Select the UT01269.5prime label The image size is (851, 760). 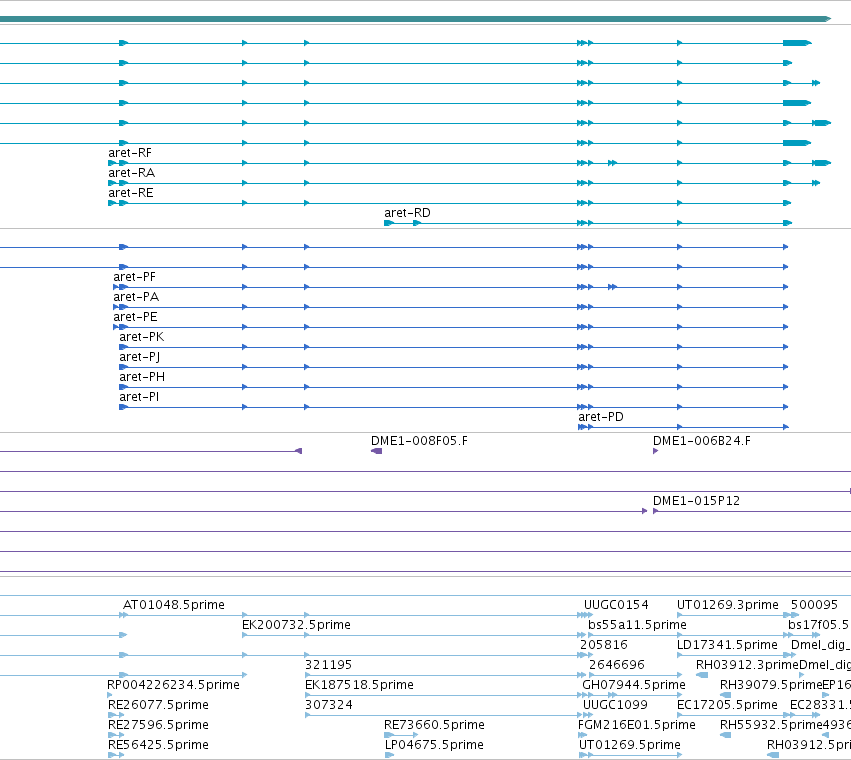pos(630,745)
